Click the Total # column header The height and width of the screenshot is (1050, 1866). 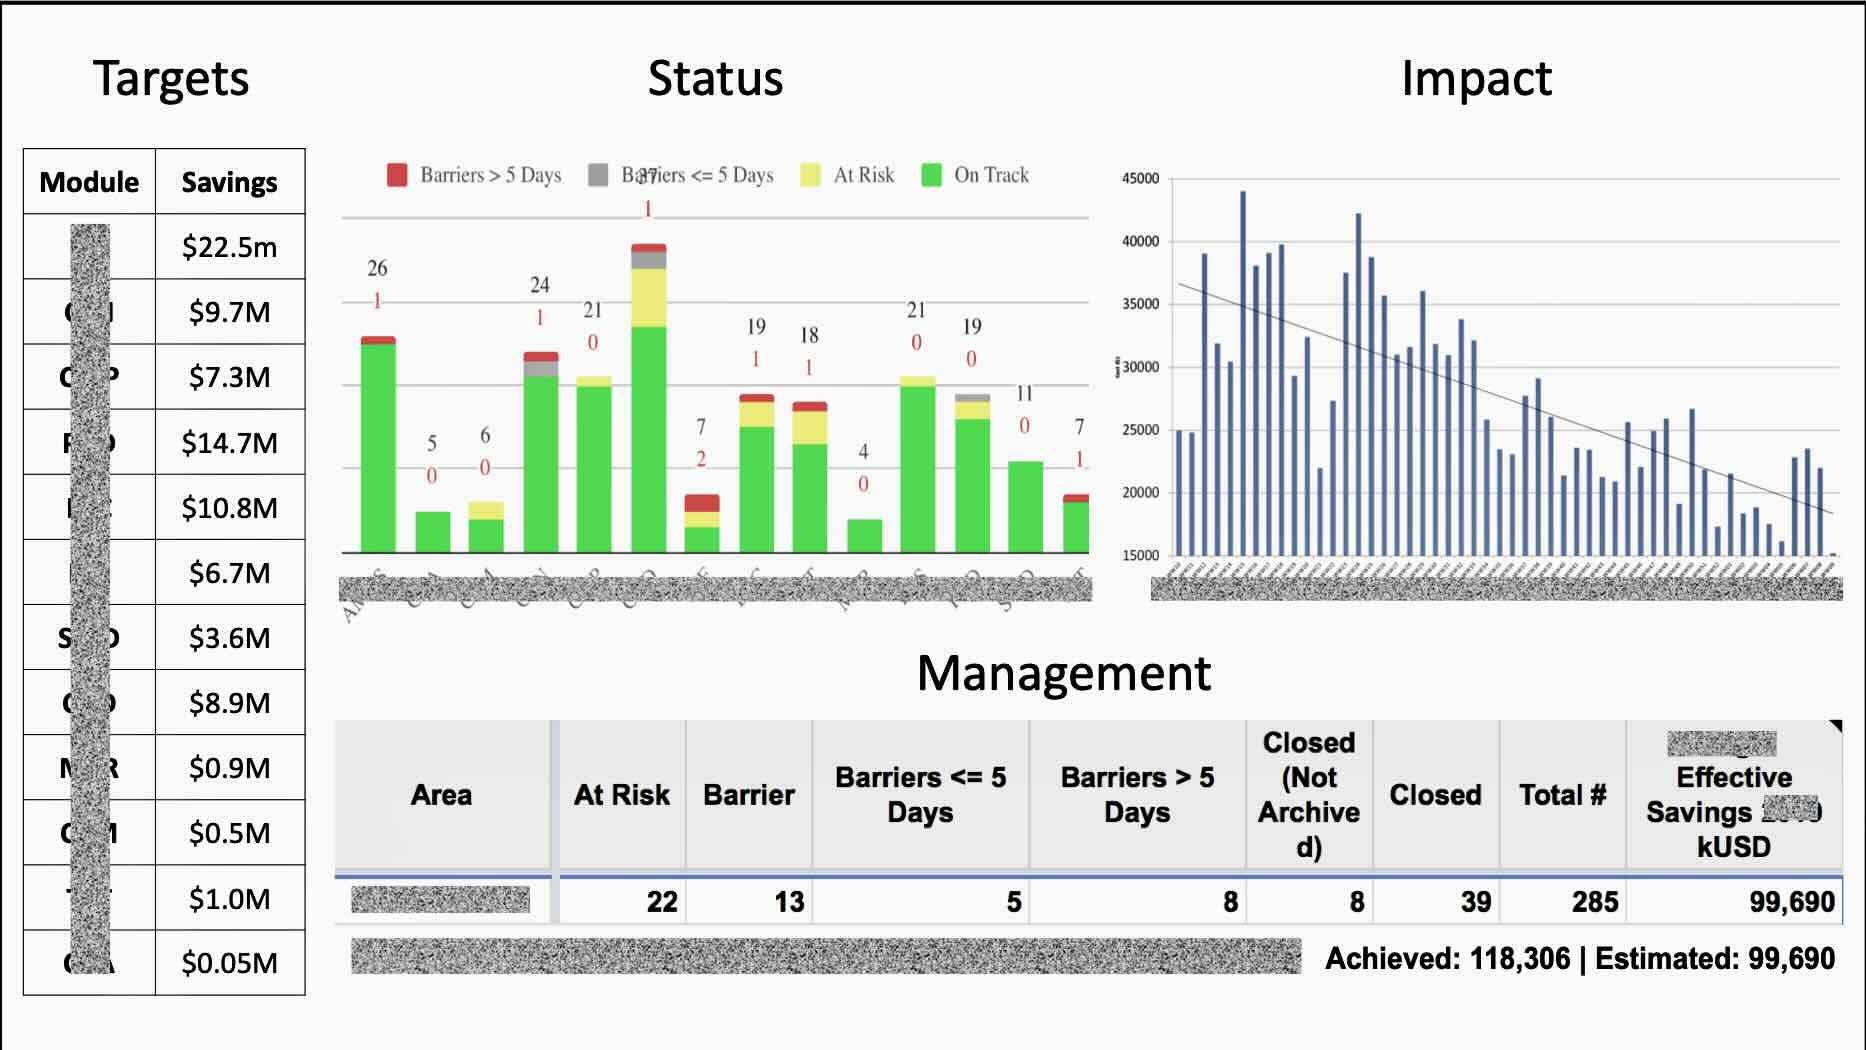point(1562,795)
